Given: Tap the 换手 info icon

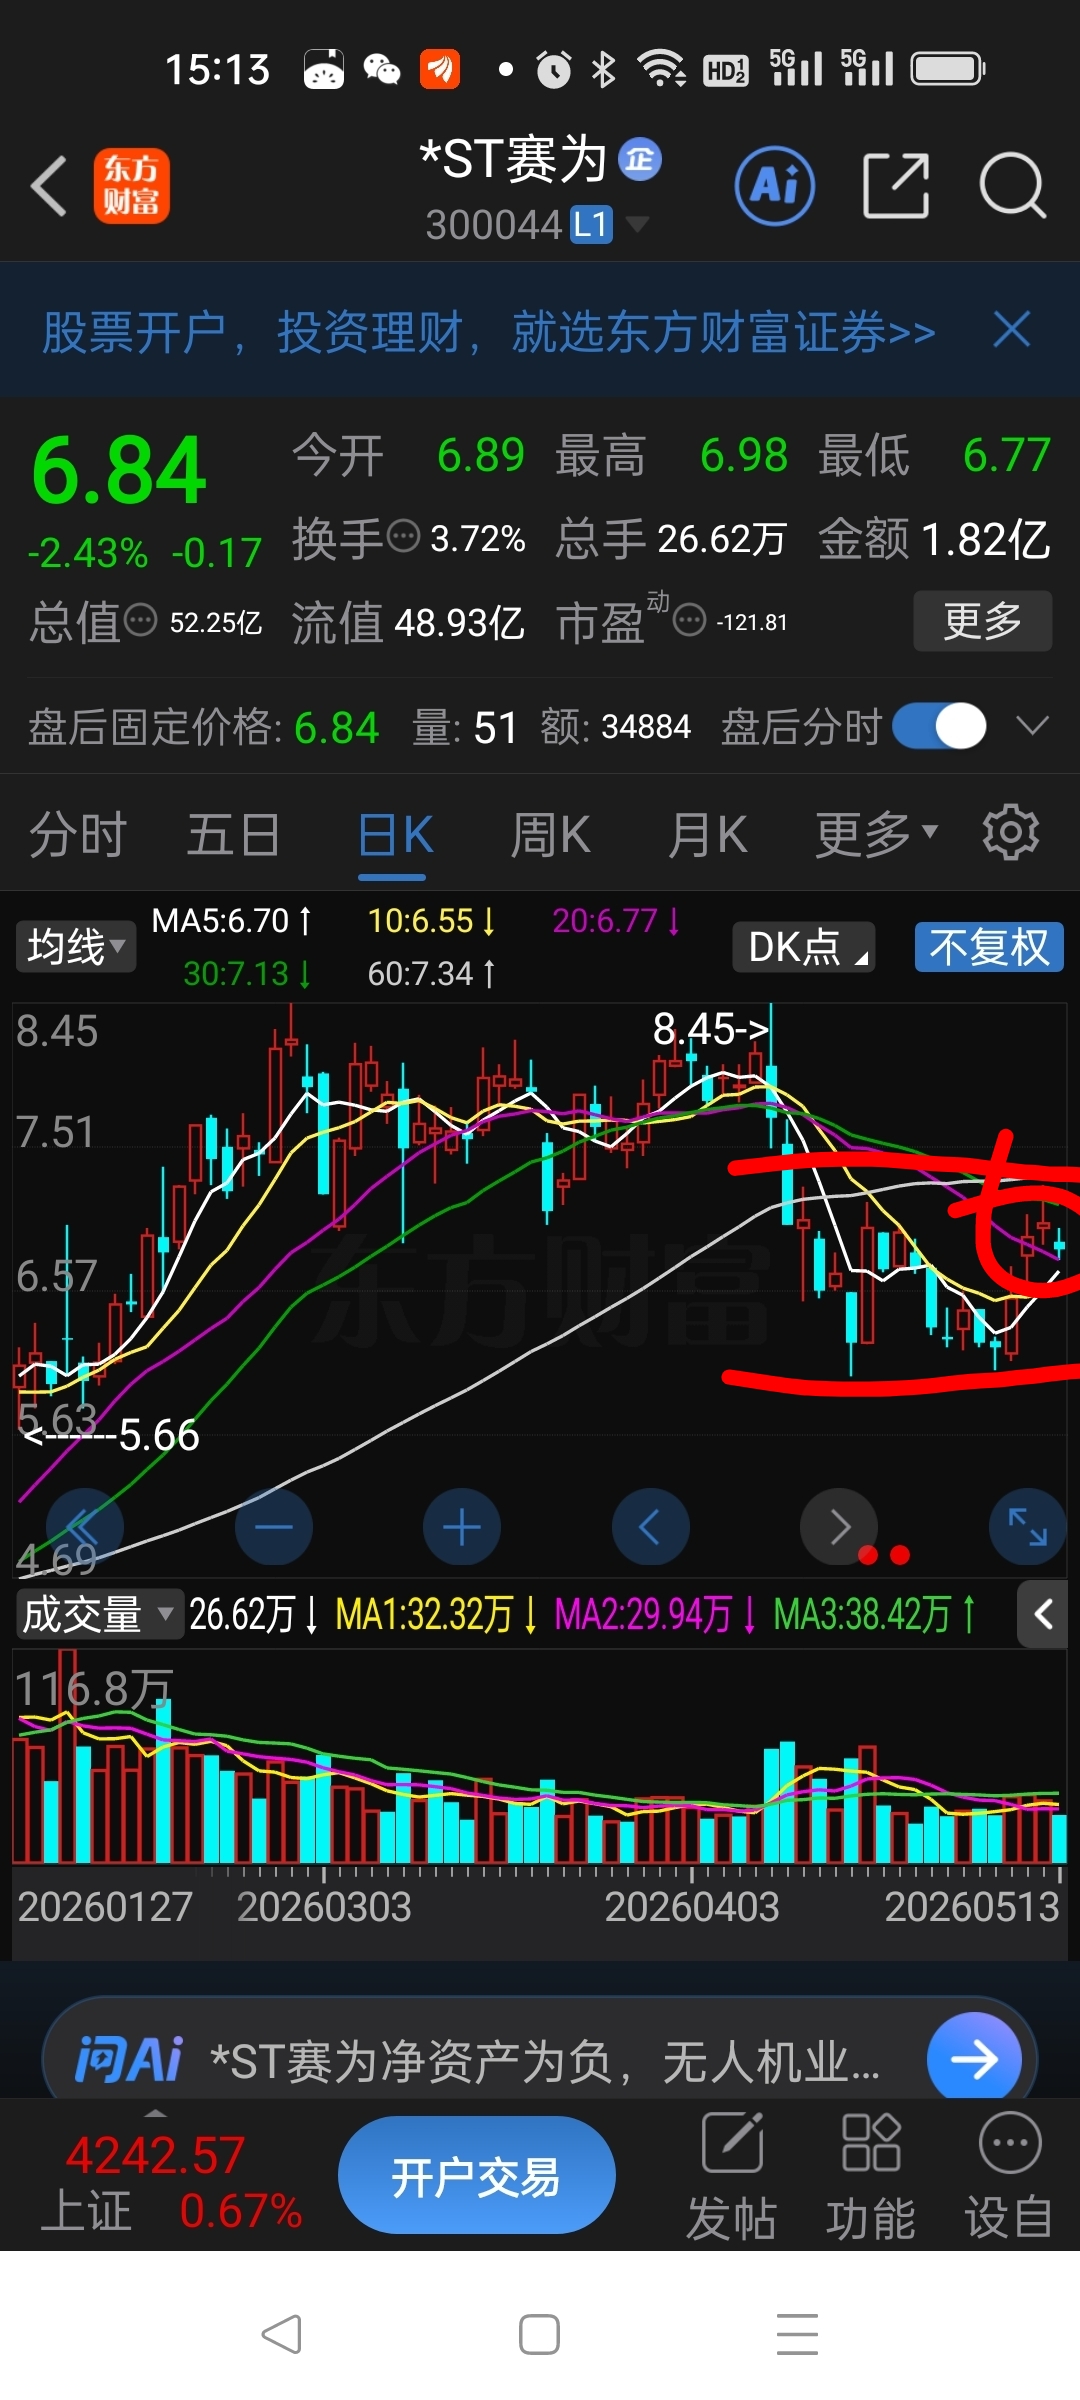Looking at the screenshot, I should click(x=403, y=537).
